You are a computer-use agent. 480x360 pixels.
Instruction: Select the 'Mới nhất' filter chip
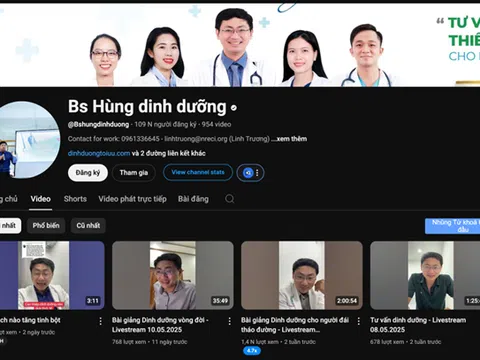tap(10, 226)
